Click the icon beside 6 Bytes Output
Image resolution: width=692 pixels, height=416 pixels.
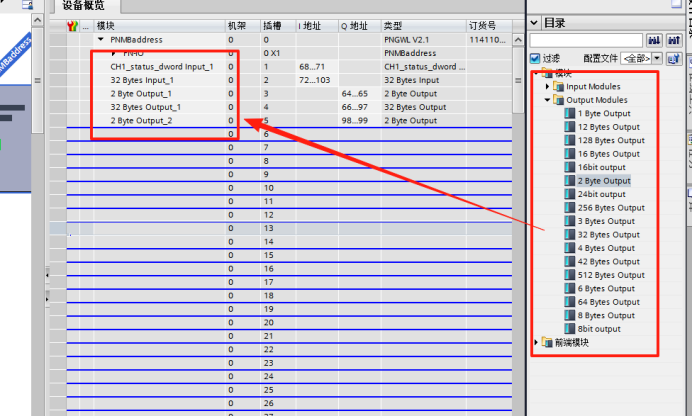(x=569, y=289)
